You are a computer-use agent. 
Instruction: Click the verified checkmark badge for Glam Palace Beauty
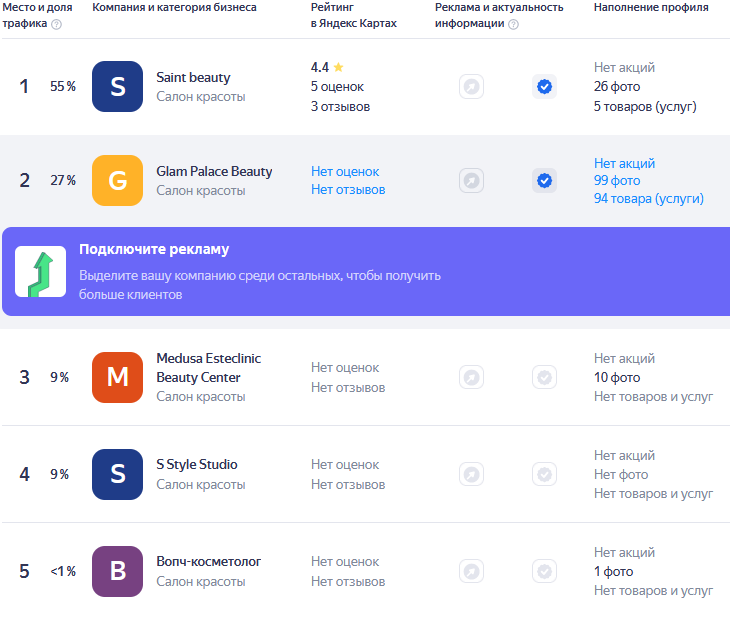pyautogui.click(x=544, y=181)
